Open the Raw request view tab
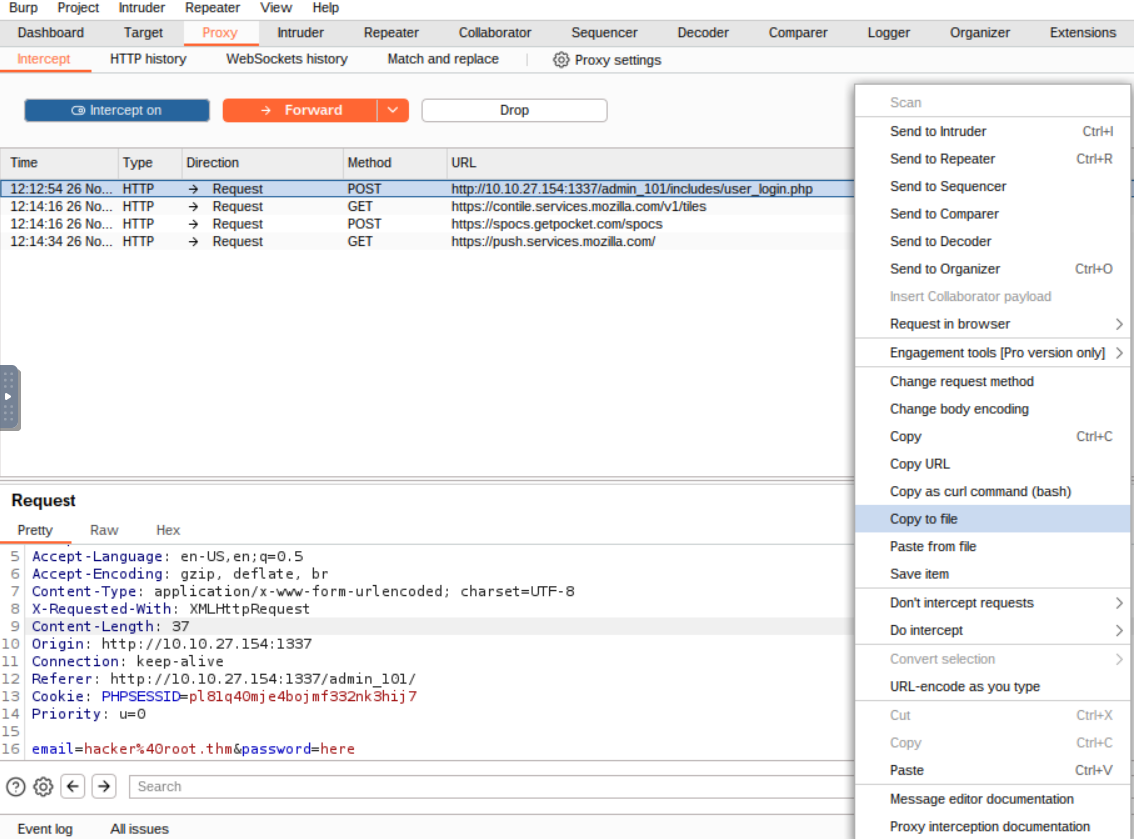 coord(104,530)
